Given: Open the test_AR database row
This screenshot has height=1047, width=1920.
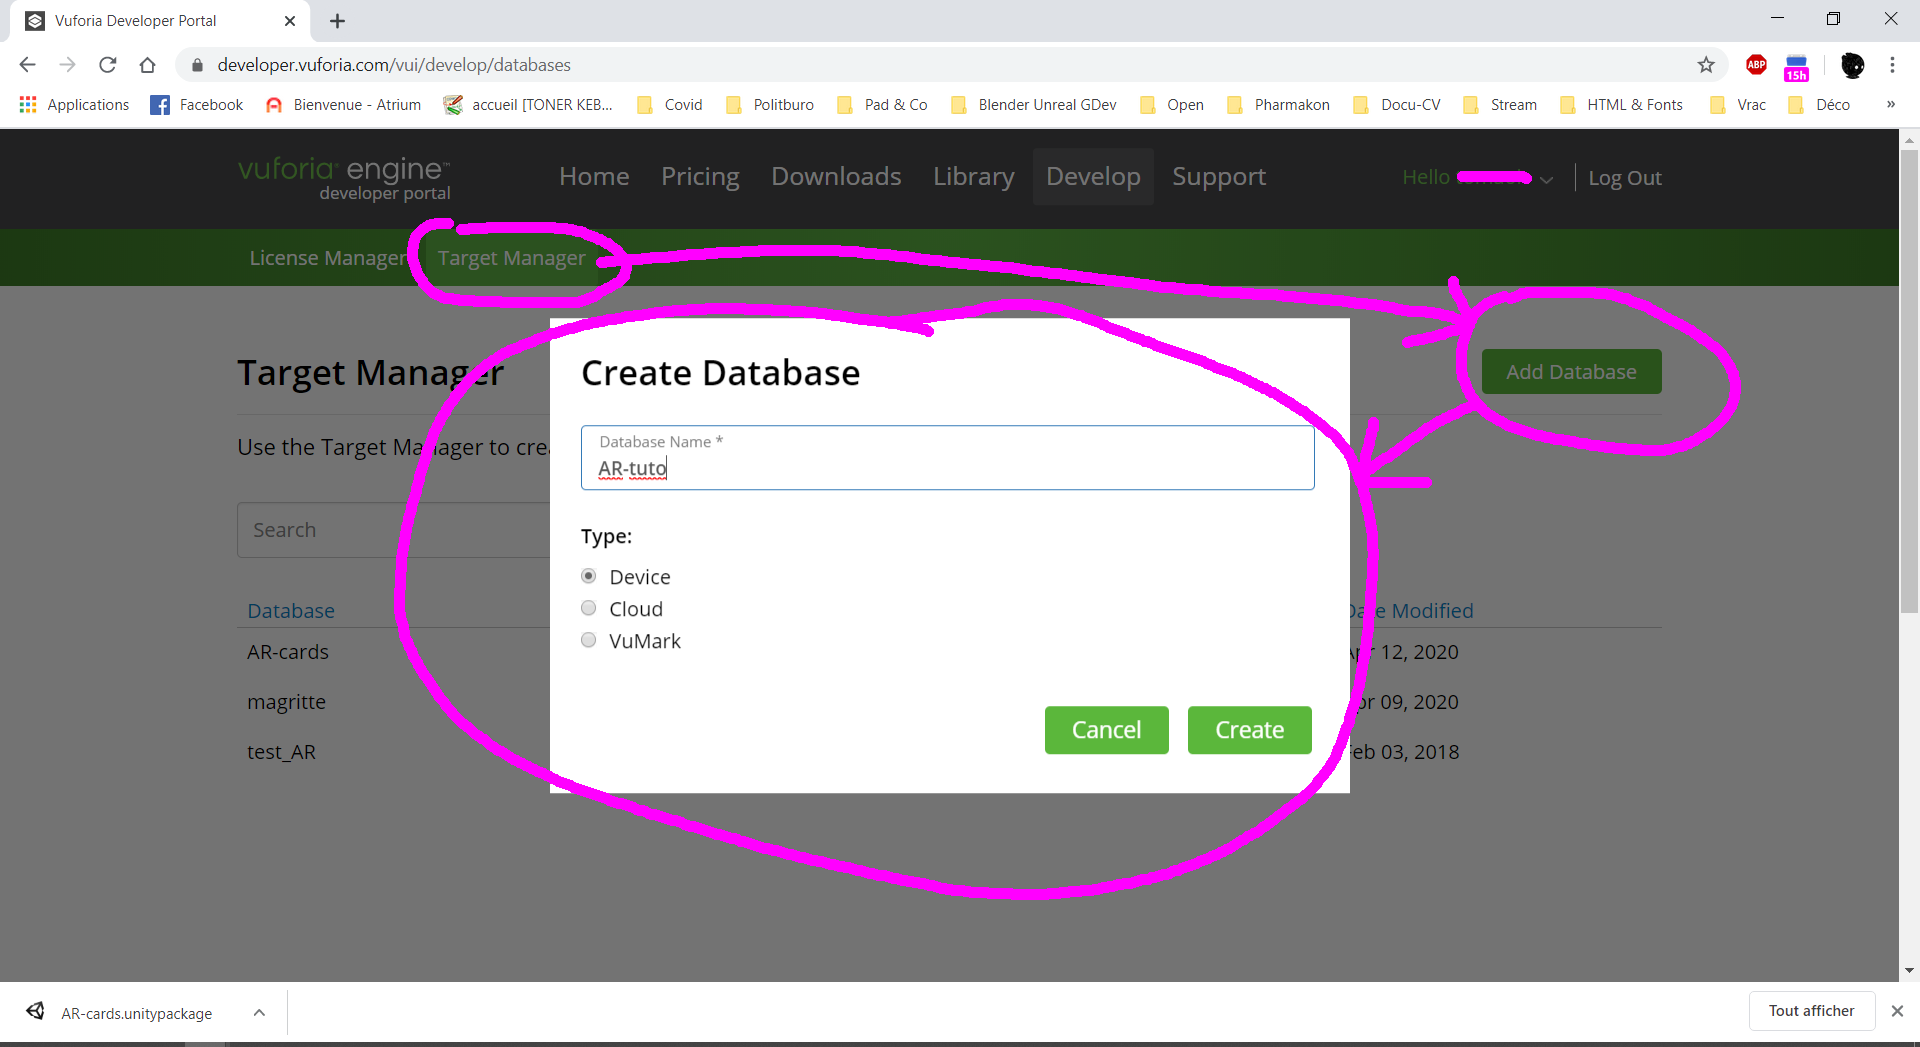Looking at the screenshot, I should coord(281,752).
